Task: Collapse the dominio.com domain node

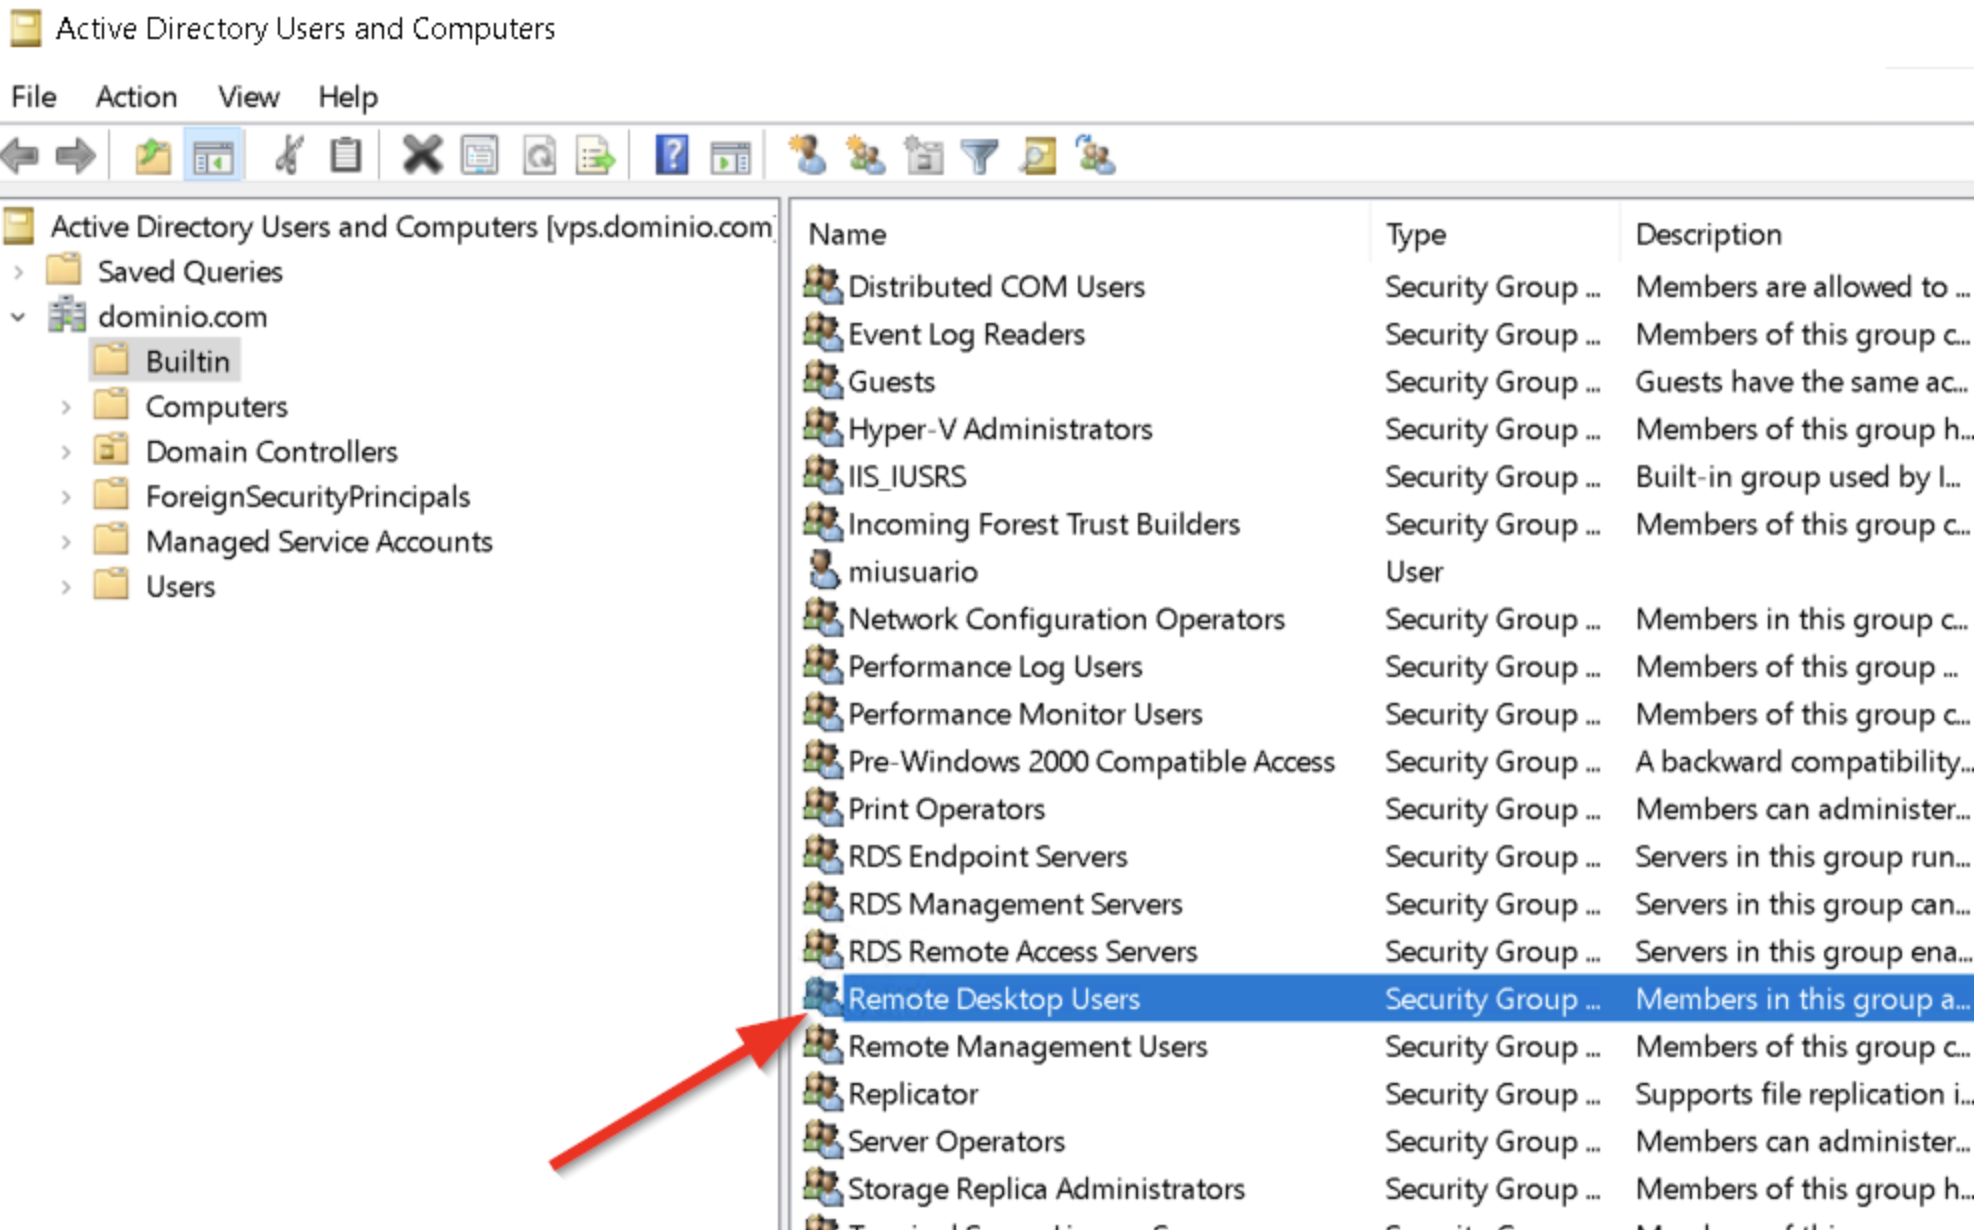Action: click(x=19, y=317)
